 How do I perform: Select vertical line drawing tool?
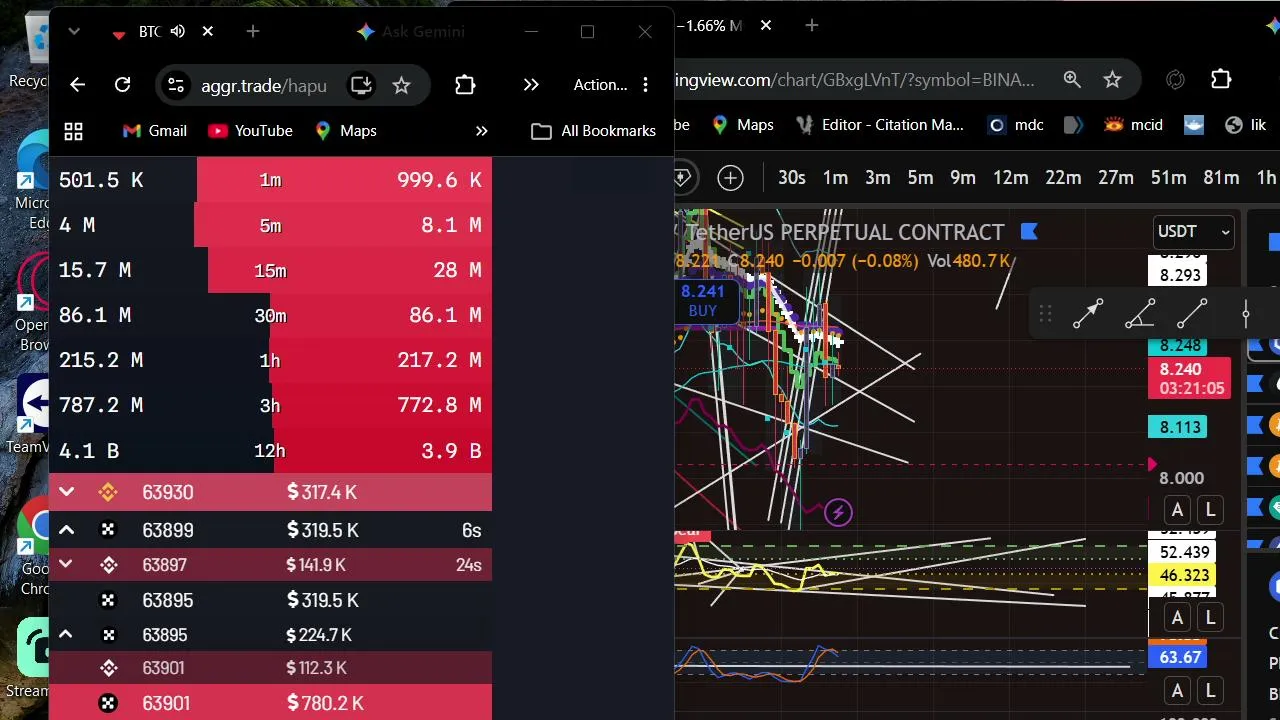click(1246, 314)
